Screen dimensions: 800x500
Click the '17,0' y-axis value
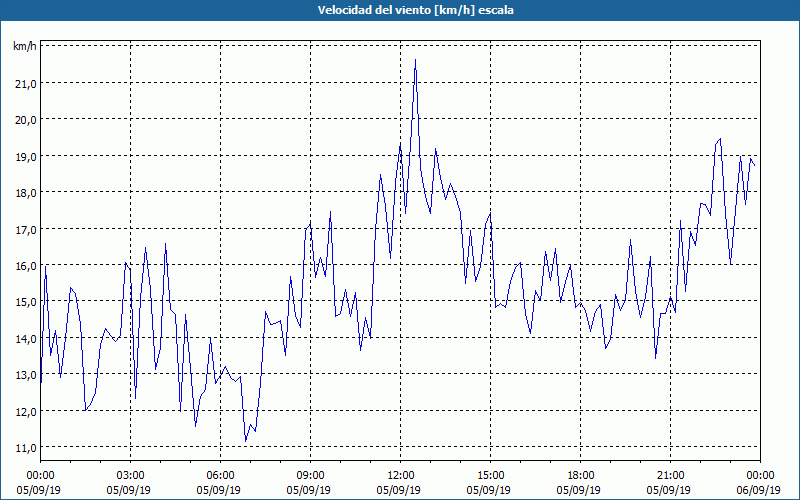(27, 230)
